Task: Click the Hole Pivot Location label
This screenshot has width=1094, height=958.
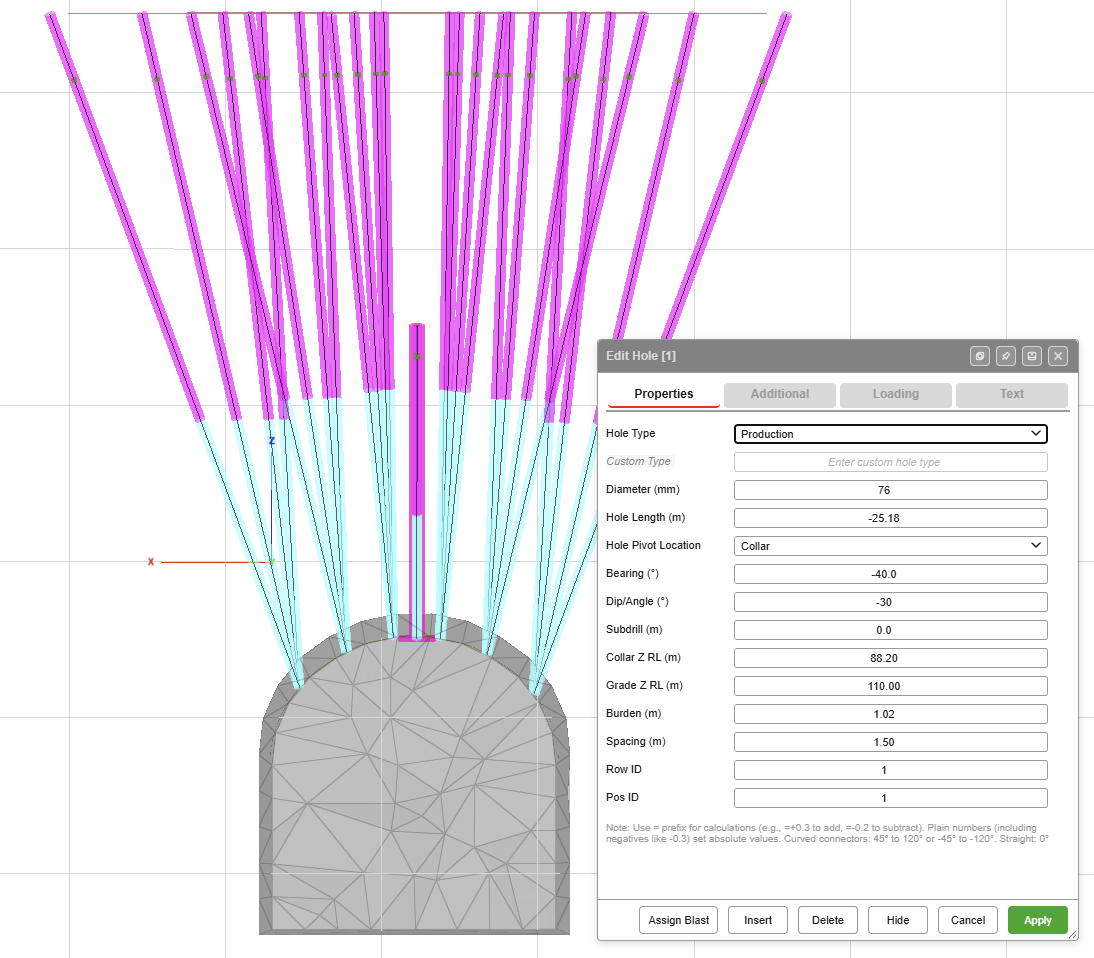Action: pyautogui.click(x=653, y=545)
